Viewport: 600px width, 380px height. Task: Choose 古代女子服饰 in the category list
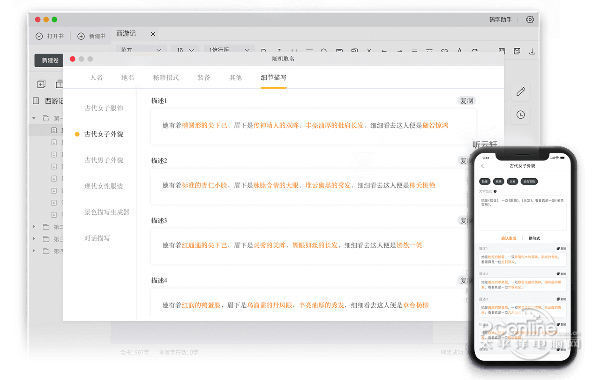pyautogui.click(x=104, y=108)
